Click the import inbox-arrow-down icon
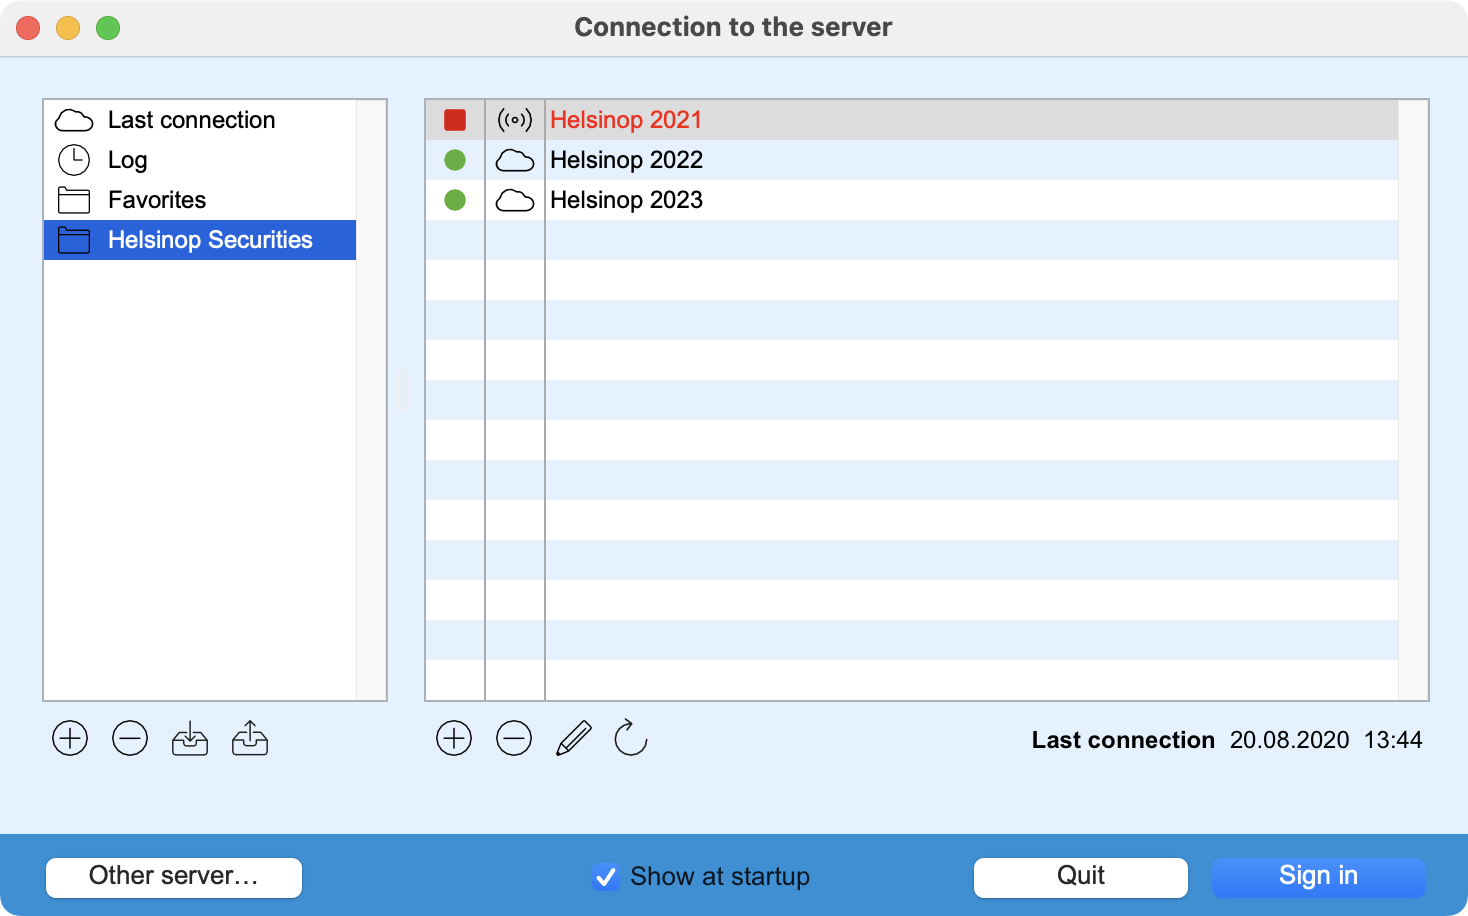The width and height of the screenshot is (1468, 916). click(x=190, y=739)
